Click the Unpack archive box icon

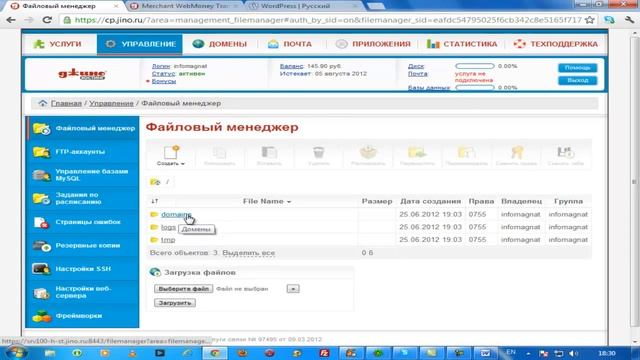(x=368, y=156)
